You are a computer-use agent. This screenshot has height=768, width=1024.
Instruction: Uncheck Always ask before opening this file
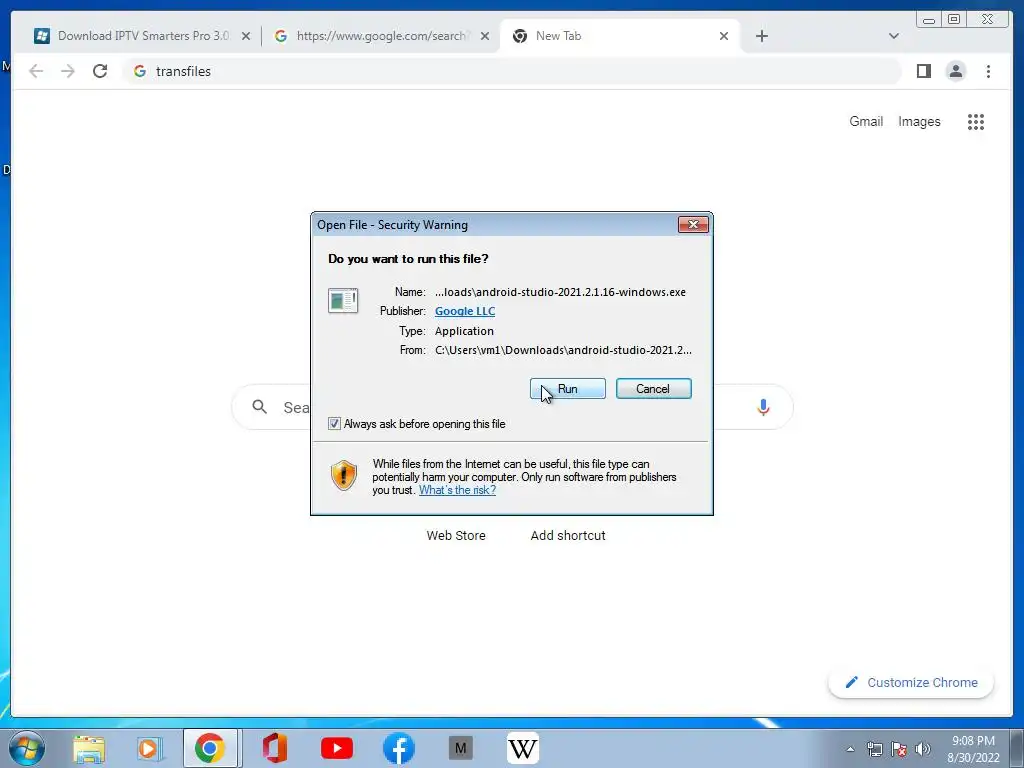pyautogui.click(x=334, y=424)
